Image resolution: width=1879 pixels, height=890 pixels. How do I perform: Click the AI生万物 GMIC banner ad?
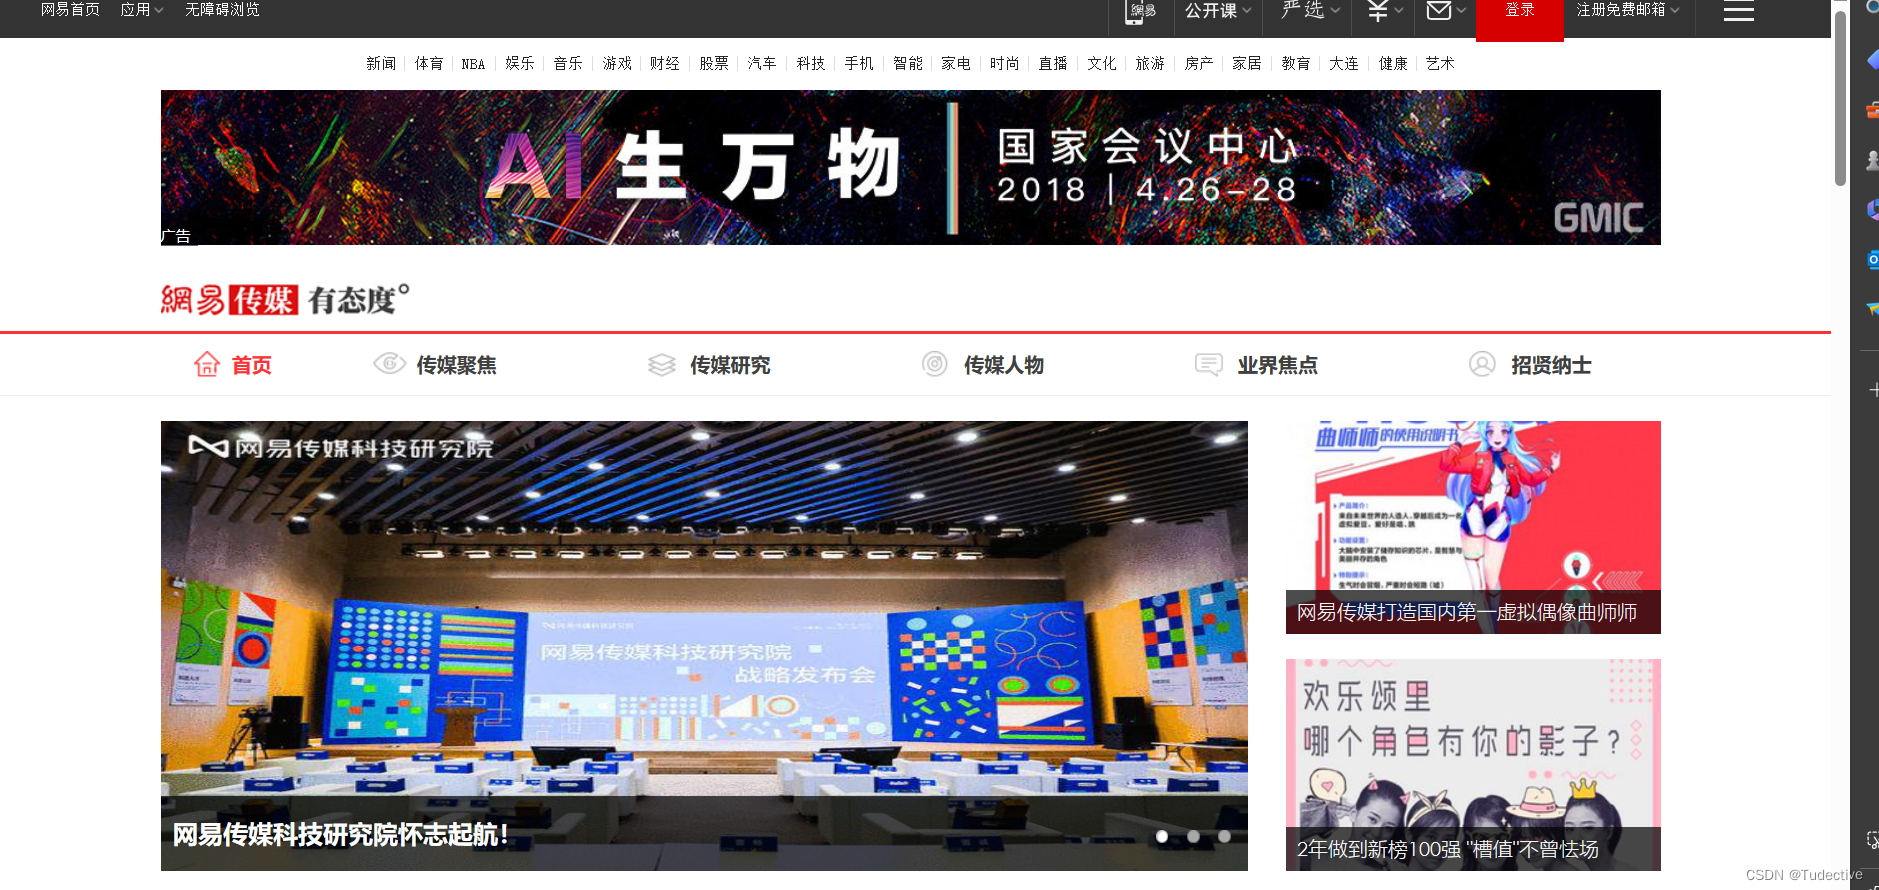(911, 167)
